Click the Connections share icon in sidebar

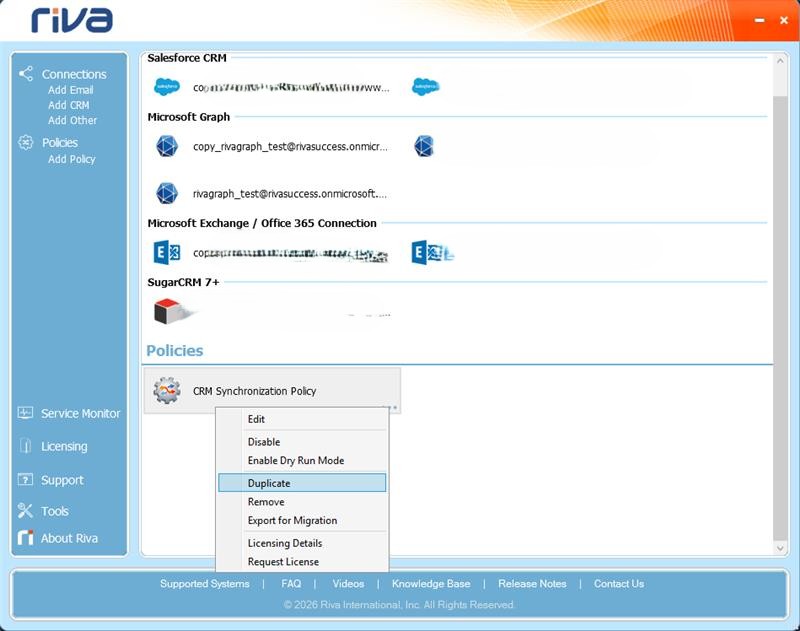pos(26,74)
